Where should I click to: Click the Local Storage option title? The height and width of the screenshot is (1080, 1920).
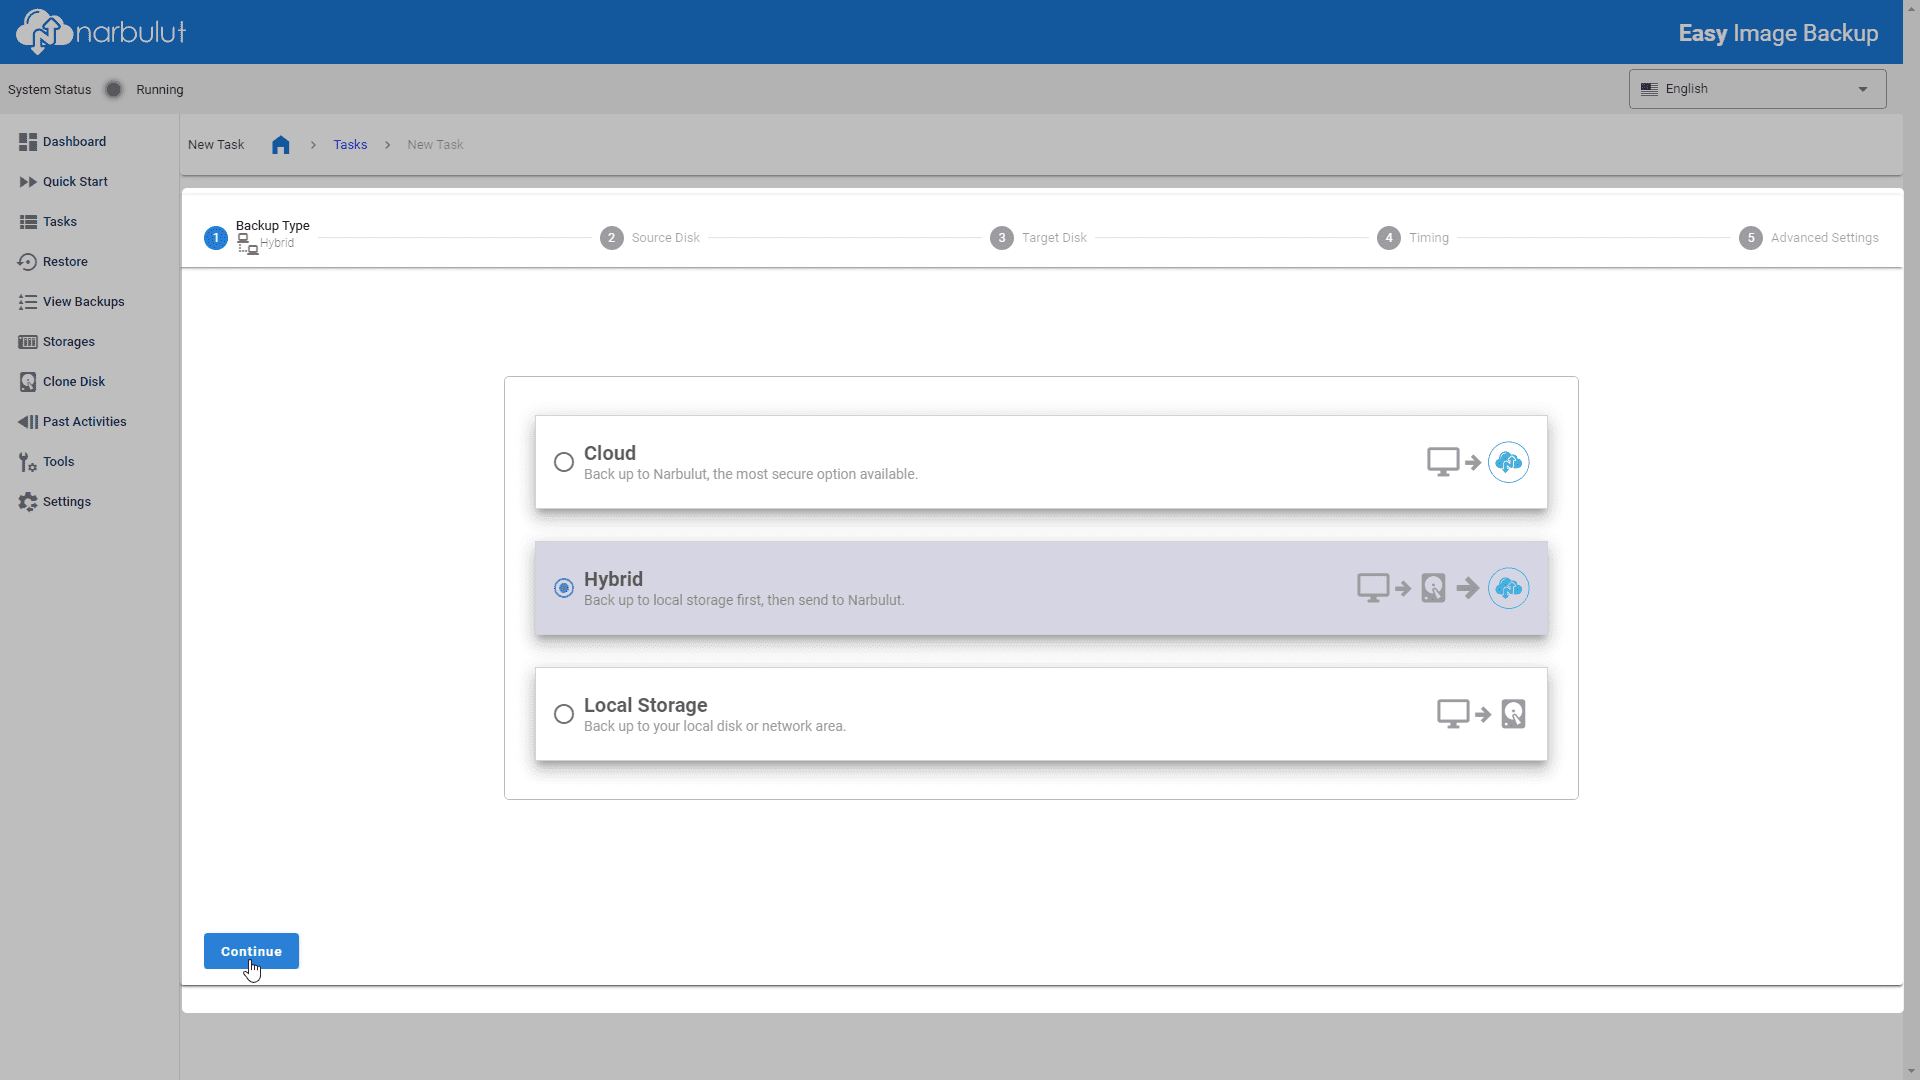click(x=645, y=705)
